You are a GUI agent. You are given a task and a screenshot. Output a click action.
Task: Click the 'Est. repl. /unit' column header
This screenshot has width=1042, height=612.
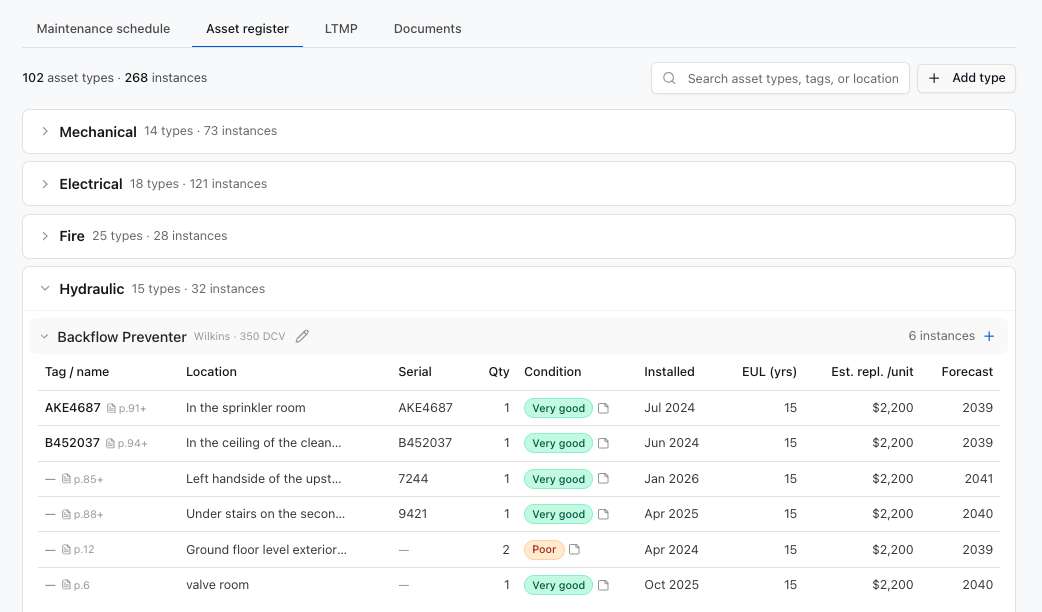(872, 371)
